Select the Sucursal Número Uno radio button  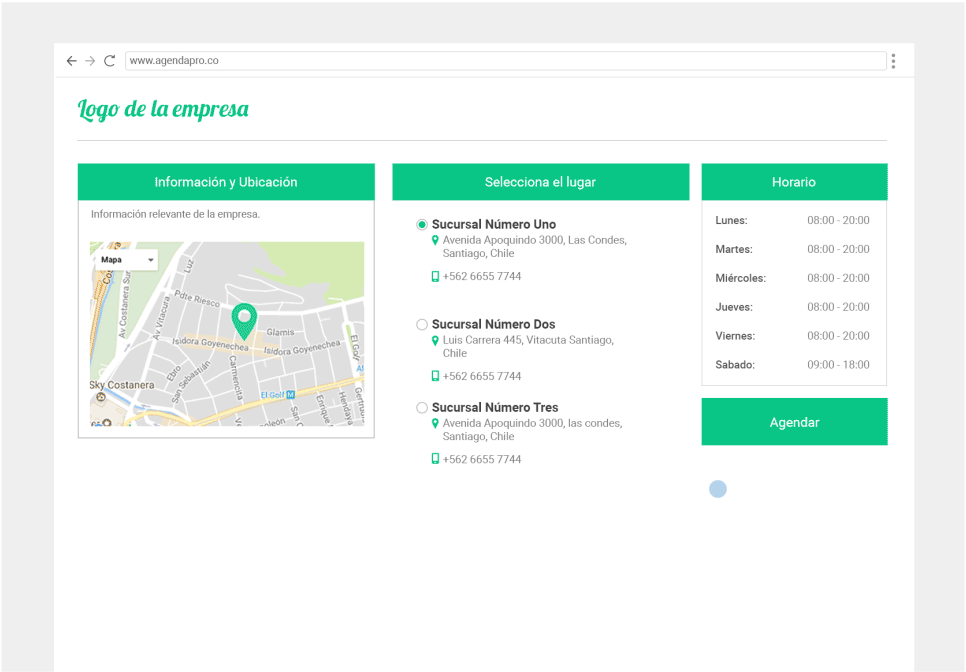pyautogui.click(x=422, y=225)
